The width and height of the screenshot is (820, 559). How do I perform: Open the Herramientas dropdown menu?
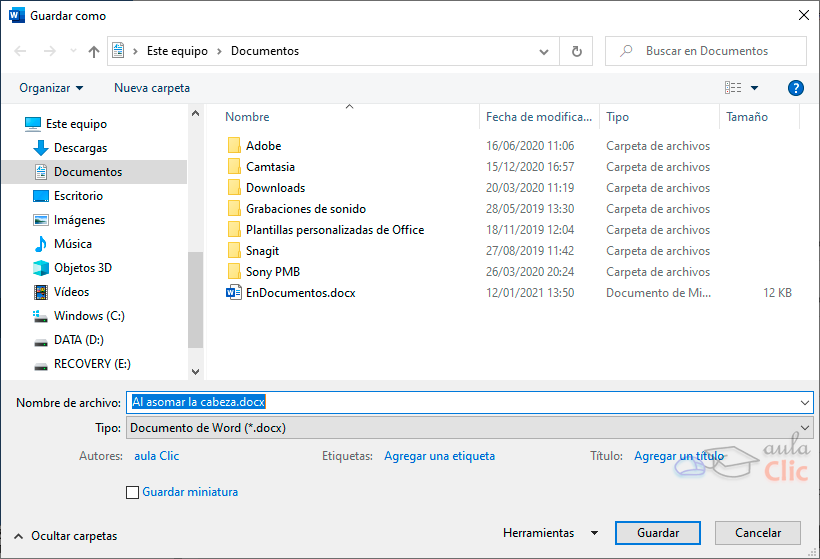550,533
